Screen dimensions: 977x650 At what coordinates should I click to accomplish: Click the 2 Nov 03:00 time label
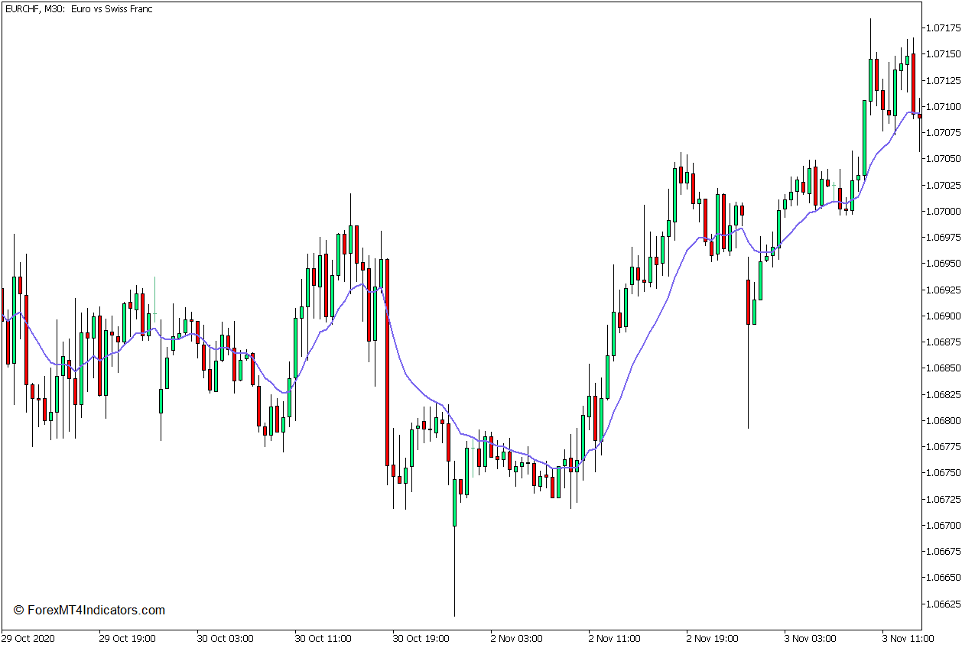coord(516,637)
